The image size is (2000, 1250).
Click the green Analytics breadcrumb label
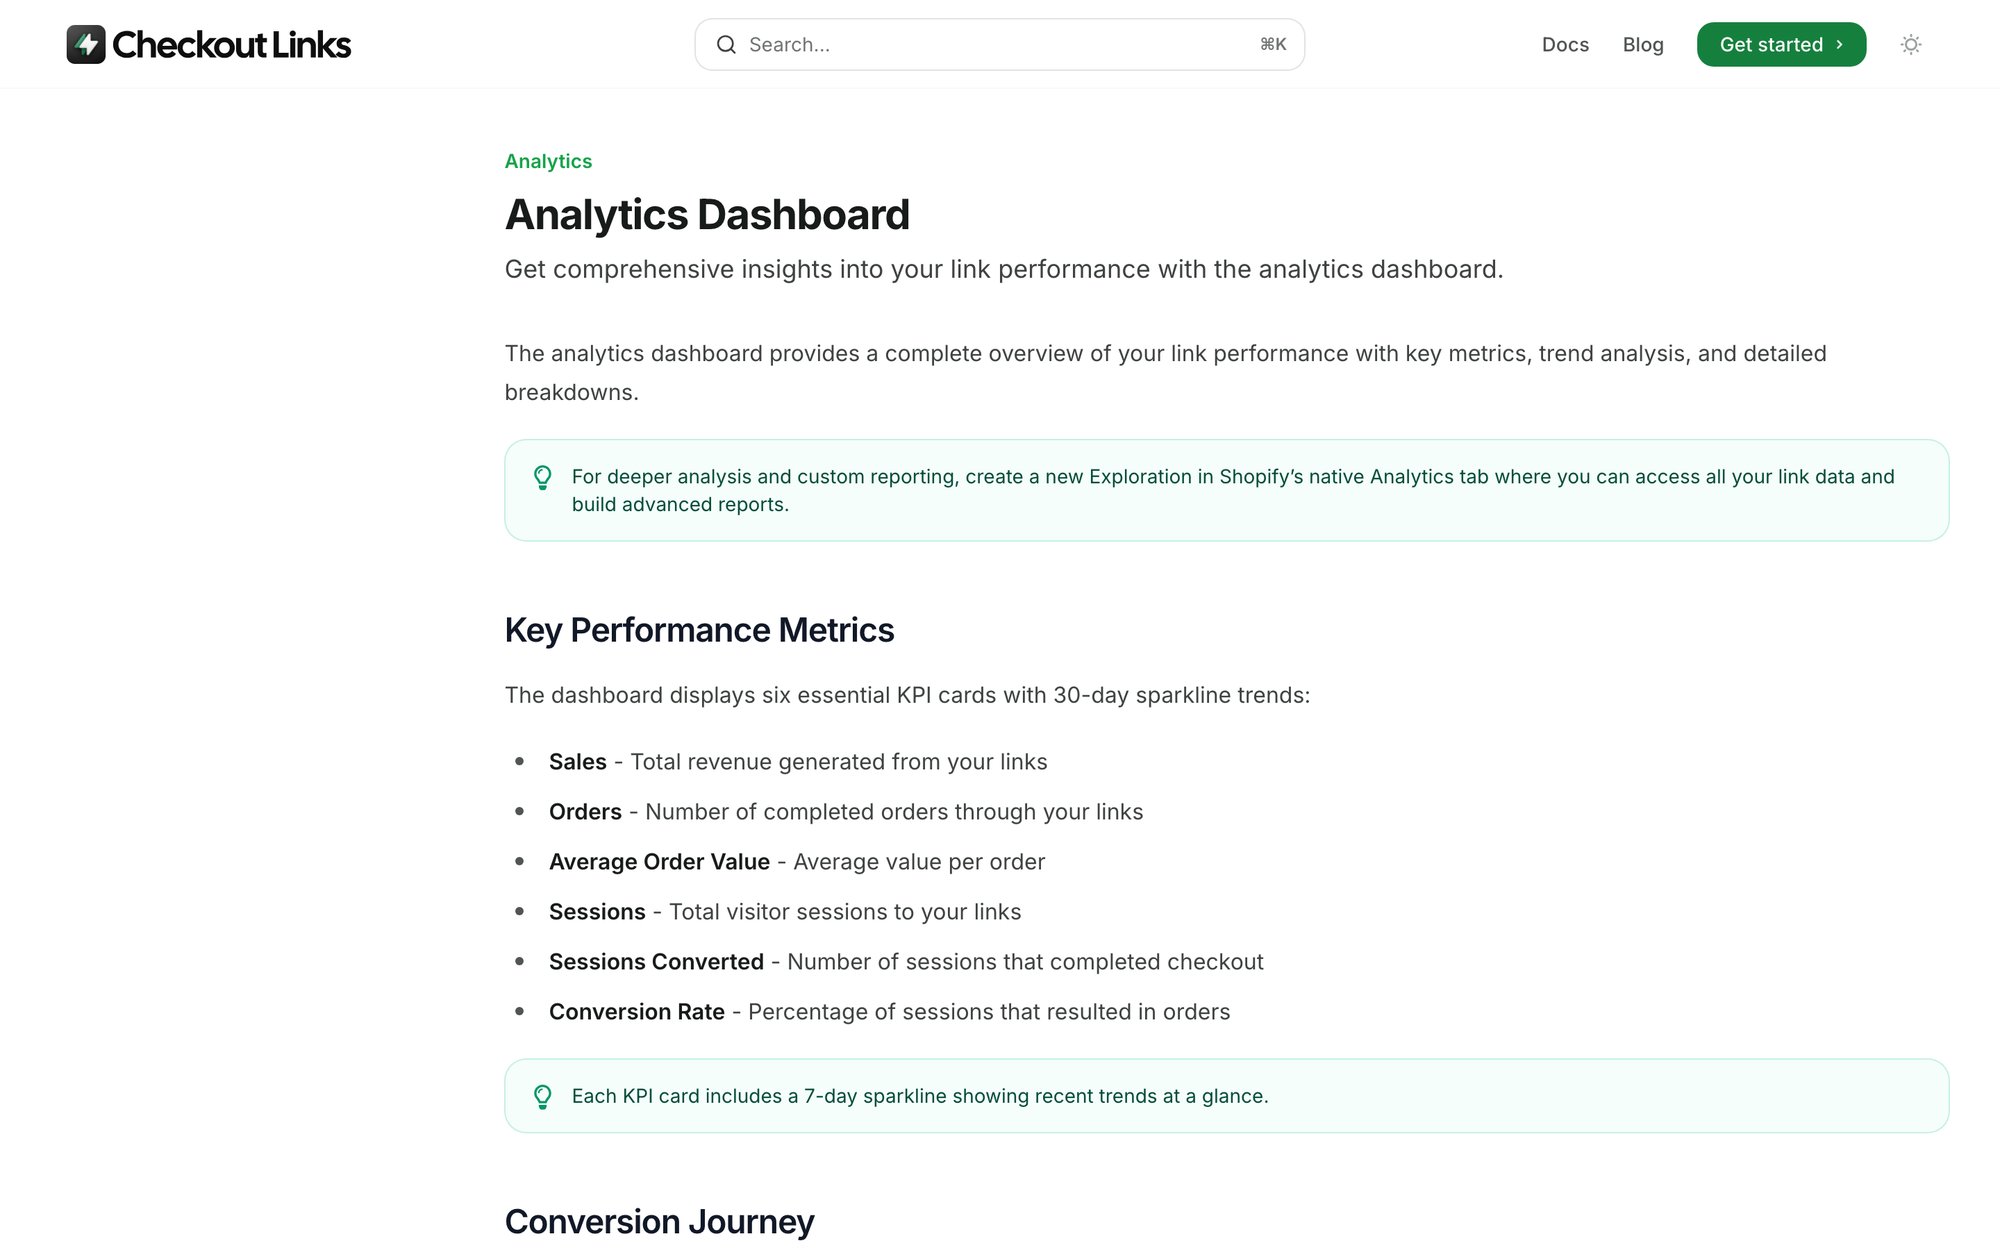548,161
